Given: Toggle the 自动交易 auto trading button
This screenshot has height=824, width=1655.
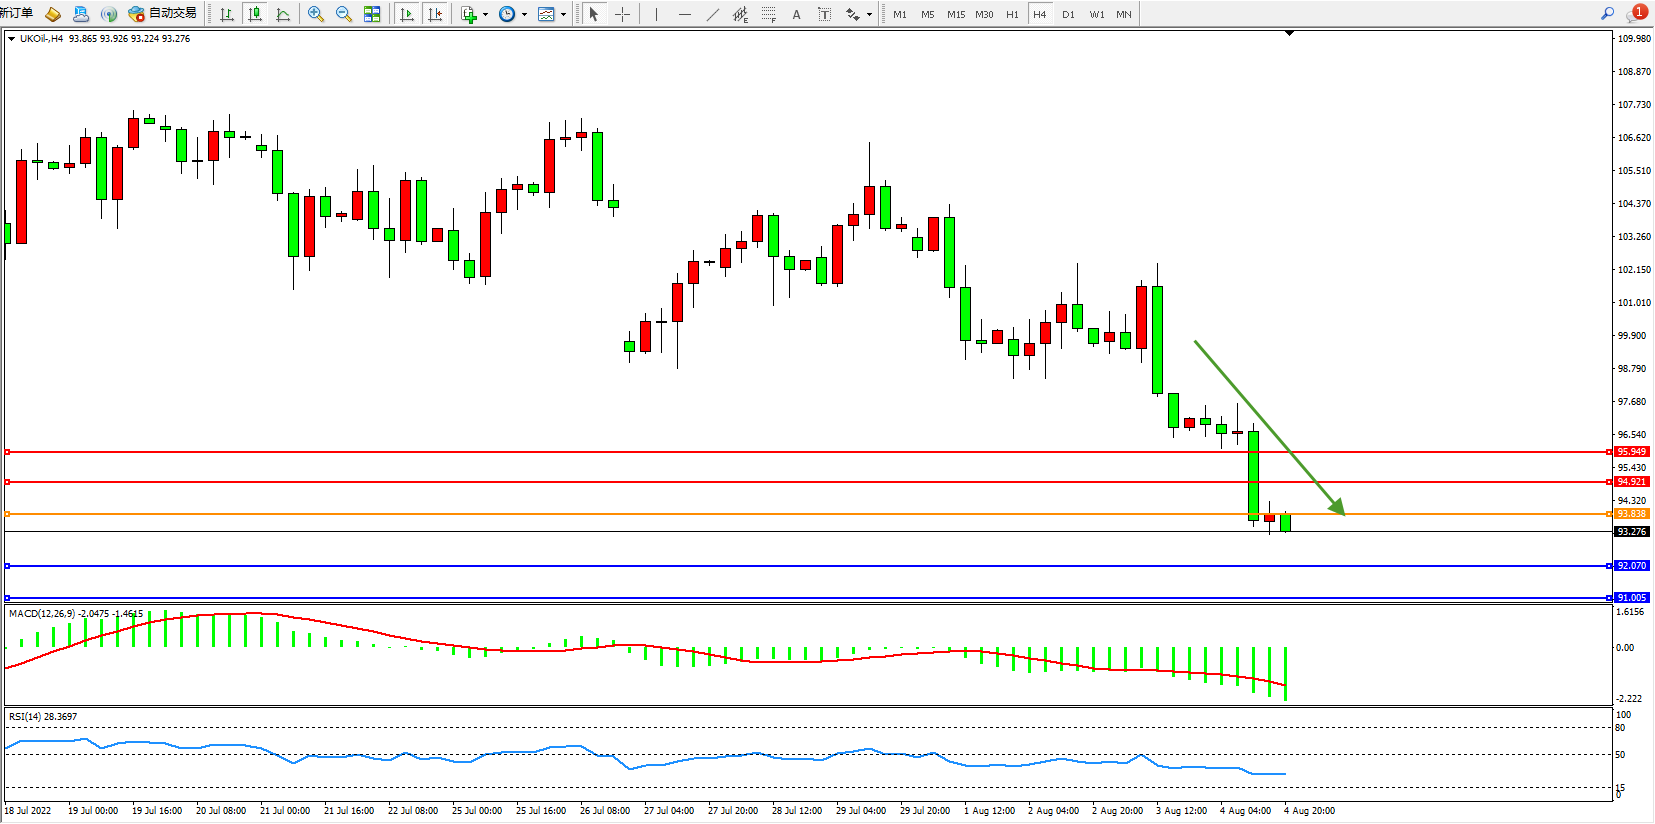Looking at the screenshot, I should click(x=162, y=14).
